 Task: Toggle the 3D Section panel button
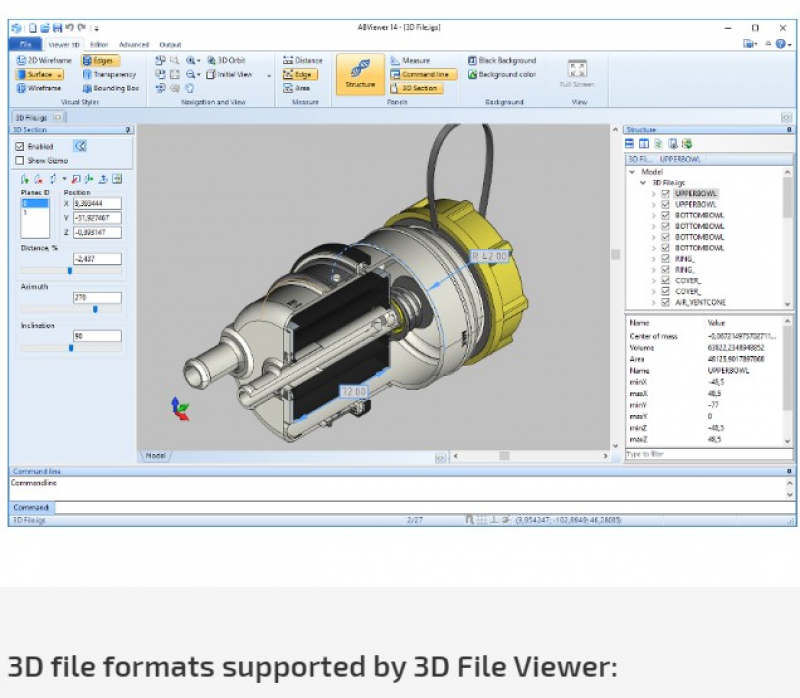416,88
